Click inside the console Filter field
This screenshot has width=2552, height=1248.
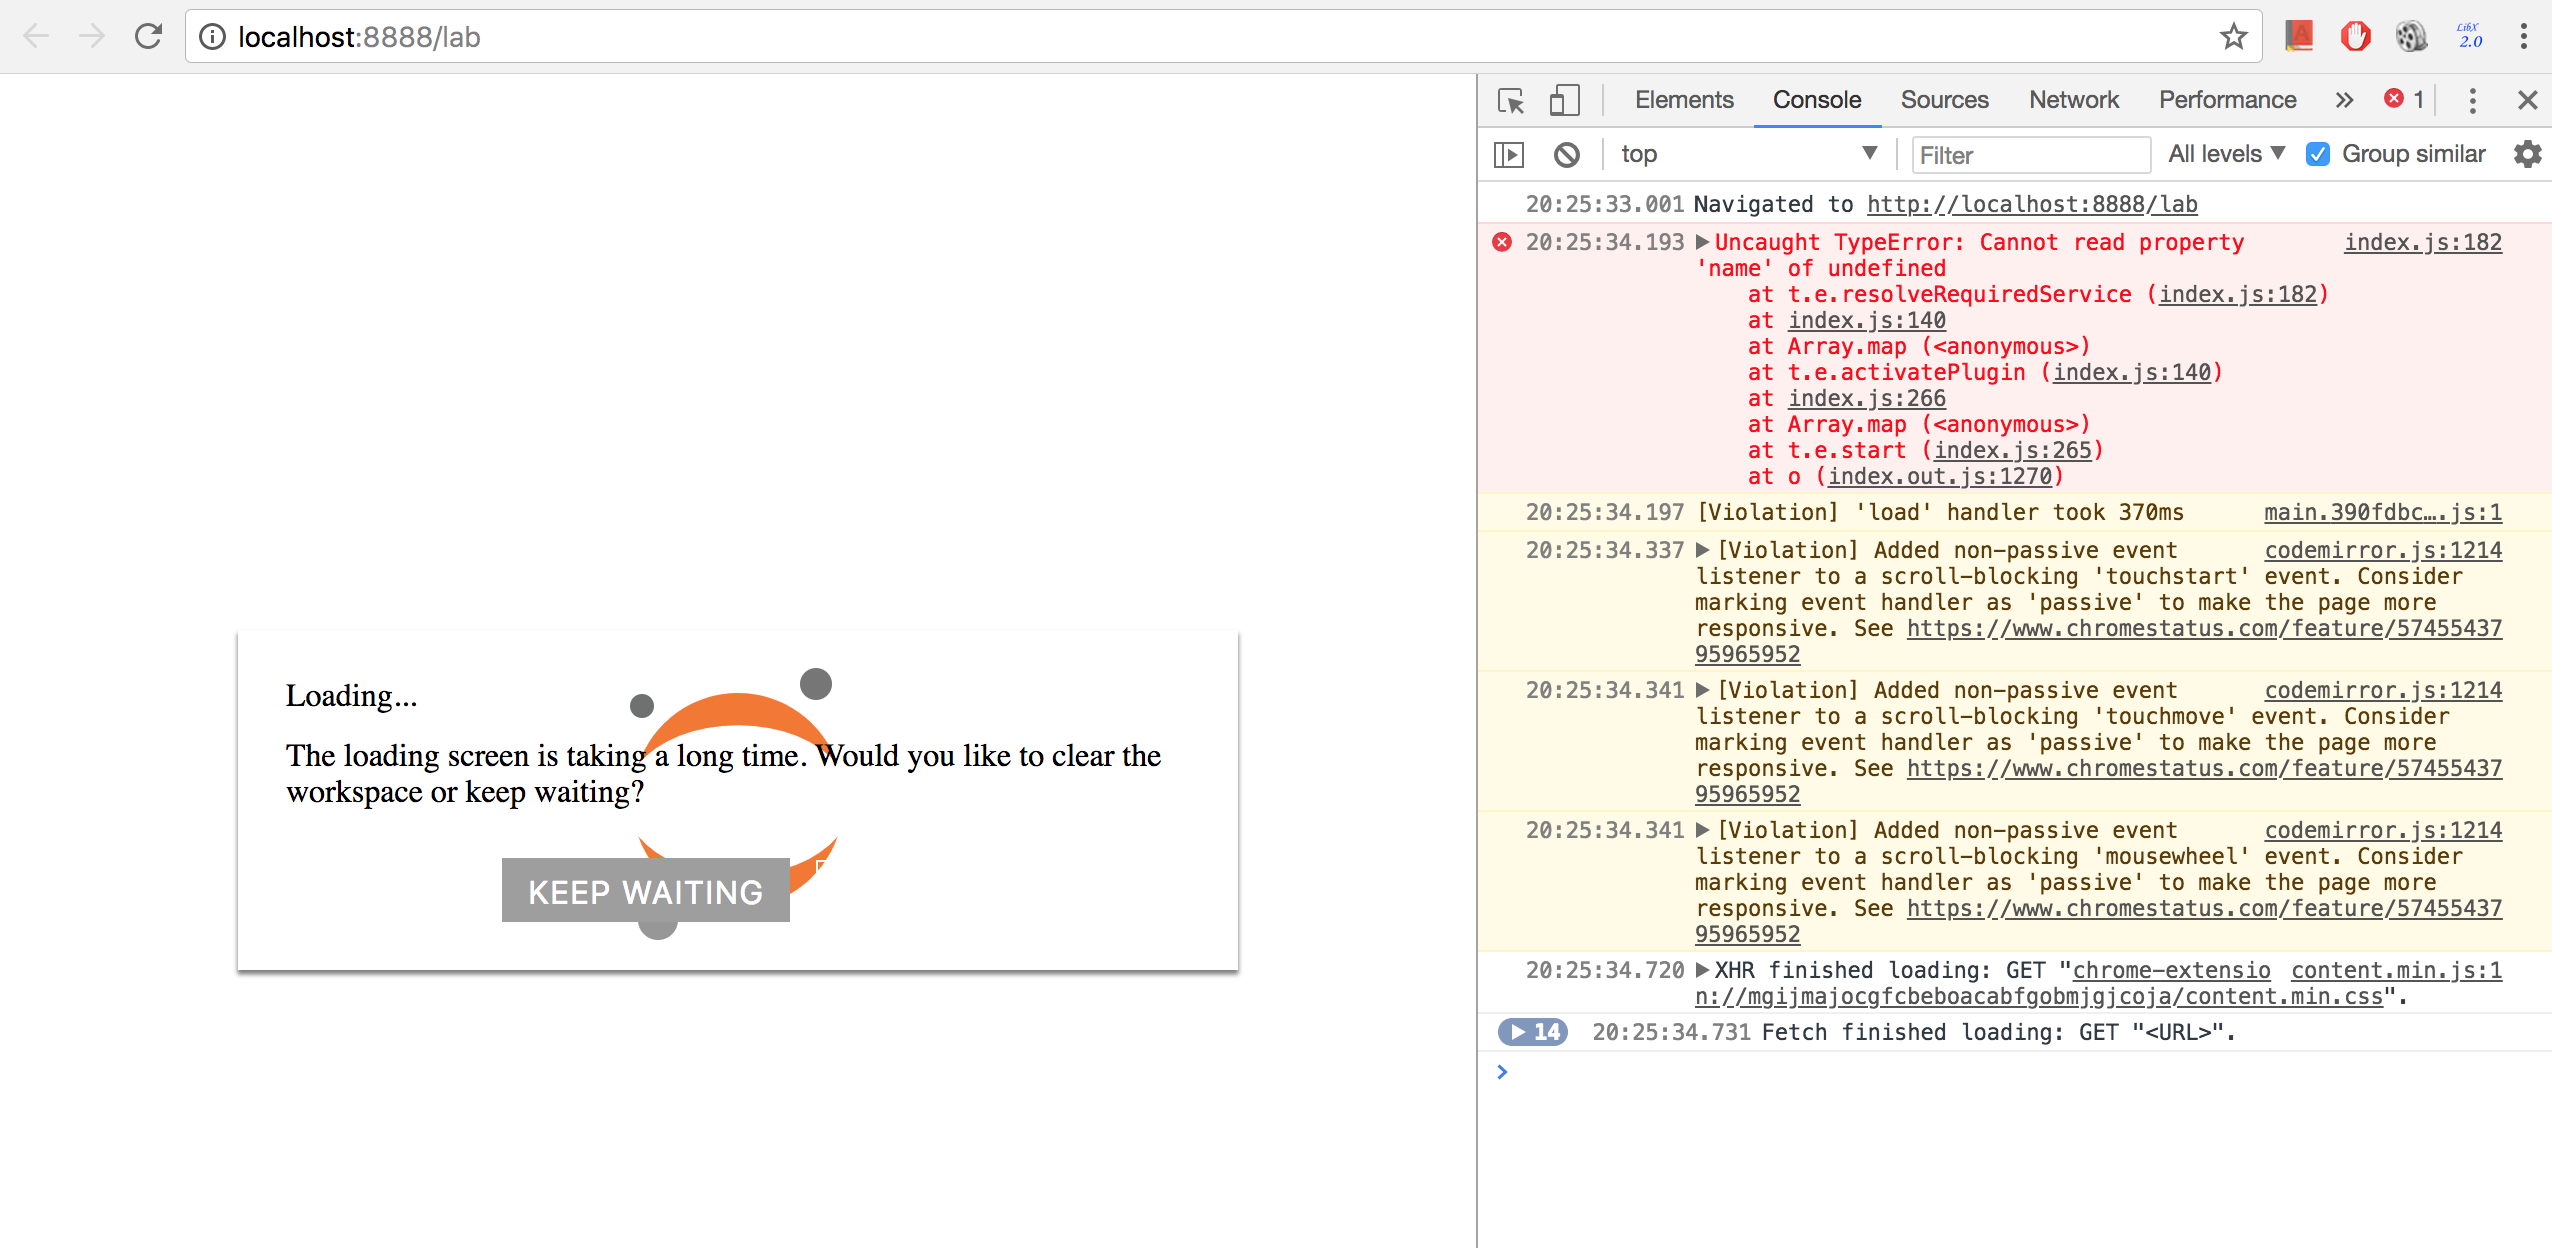pyautogui.click(x=2030, y=154)
